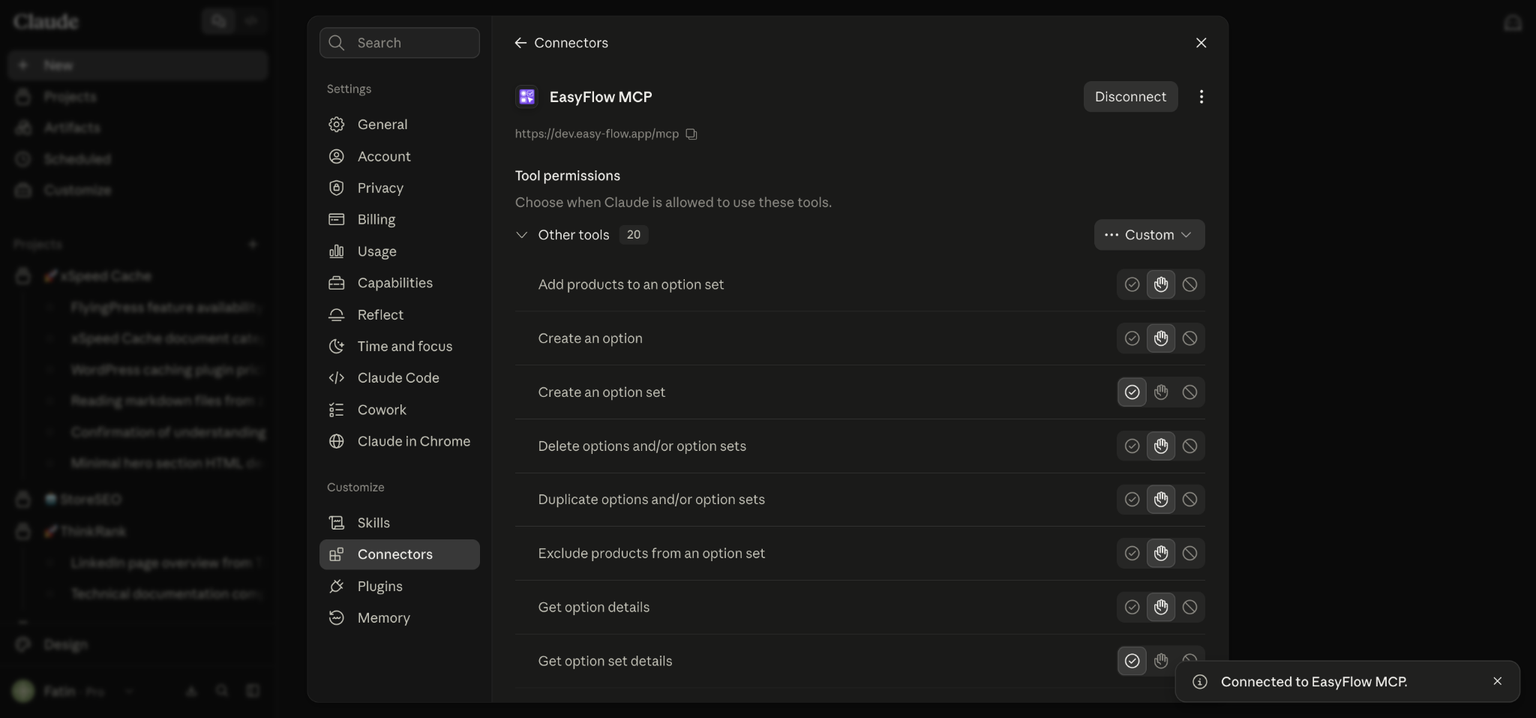The width and height of the screenshot is (1536, 718).
Task: Always allow 'Delete options and/or option sets'
Action: pos(1132,447)
